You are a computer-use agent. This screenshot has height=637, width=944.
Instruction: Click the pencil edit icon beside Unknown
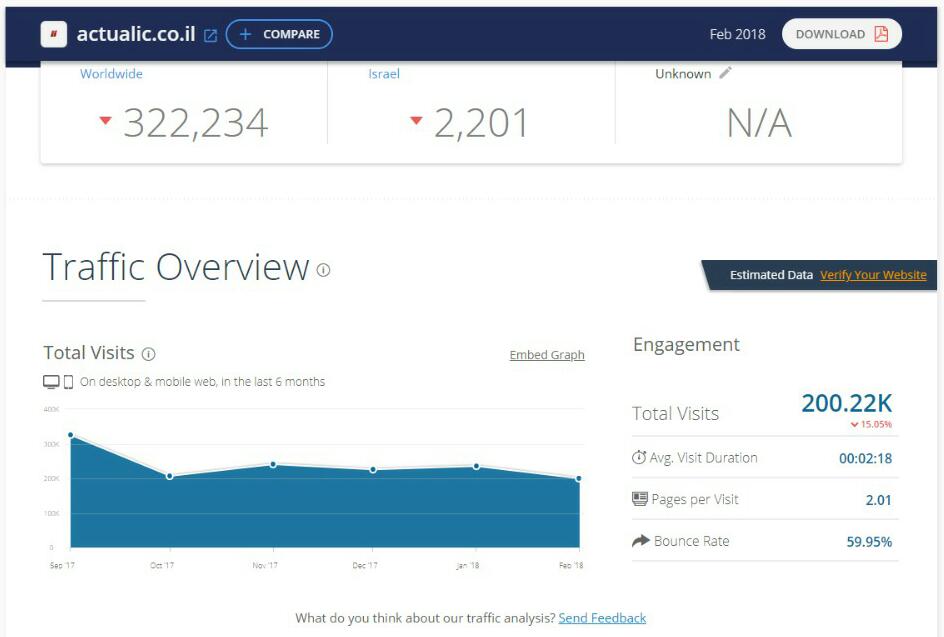pyautogui.click(x=726, y=73)
